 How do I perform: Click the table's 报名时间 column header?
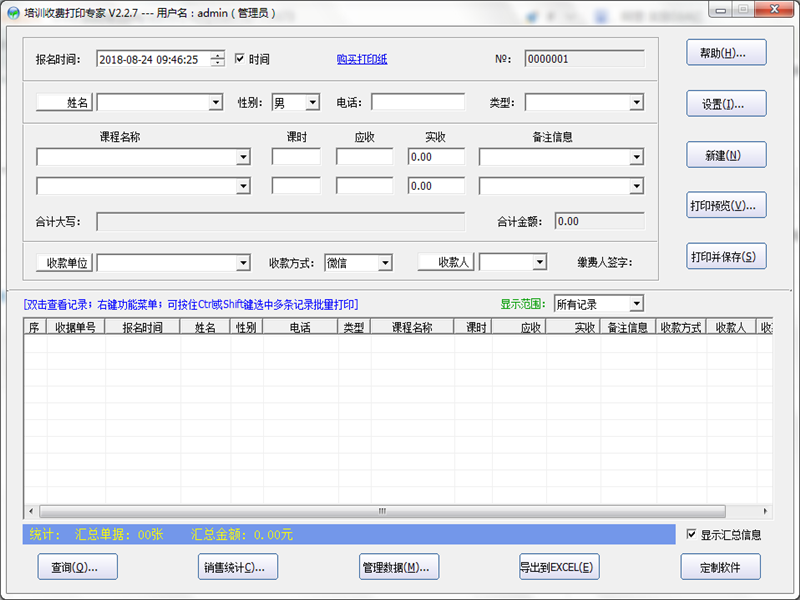142,327
